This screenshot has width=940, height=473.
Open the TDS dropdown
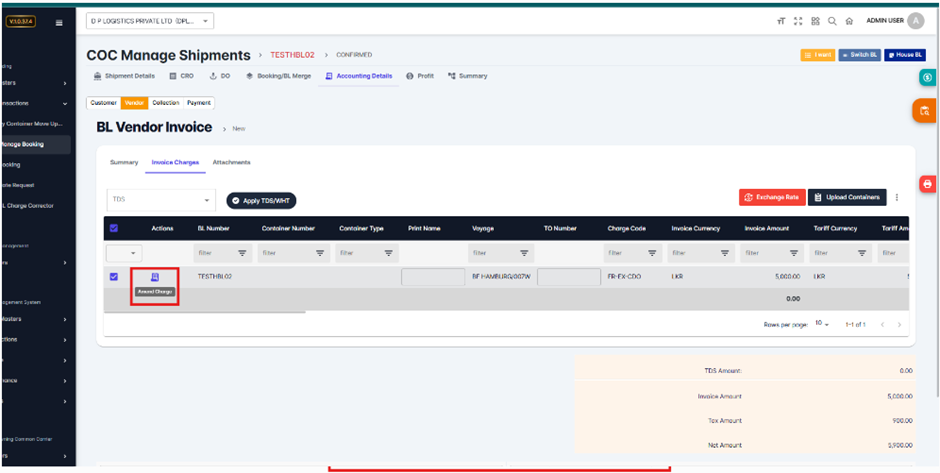(161, 200)
